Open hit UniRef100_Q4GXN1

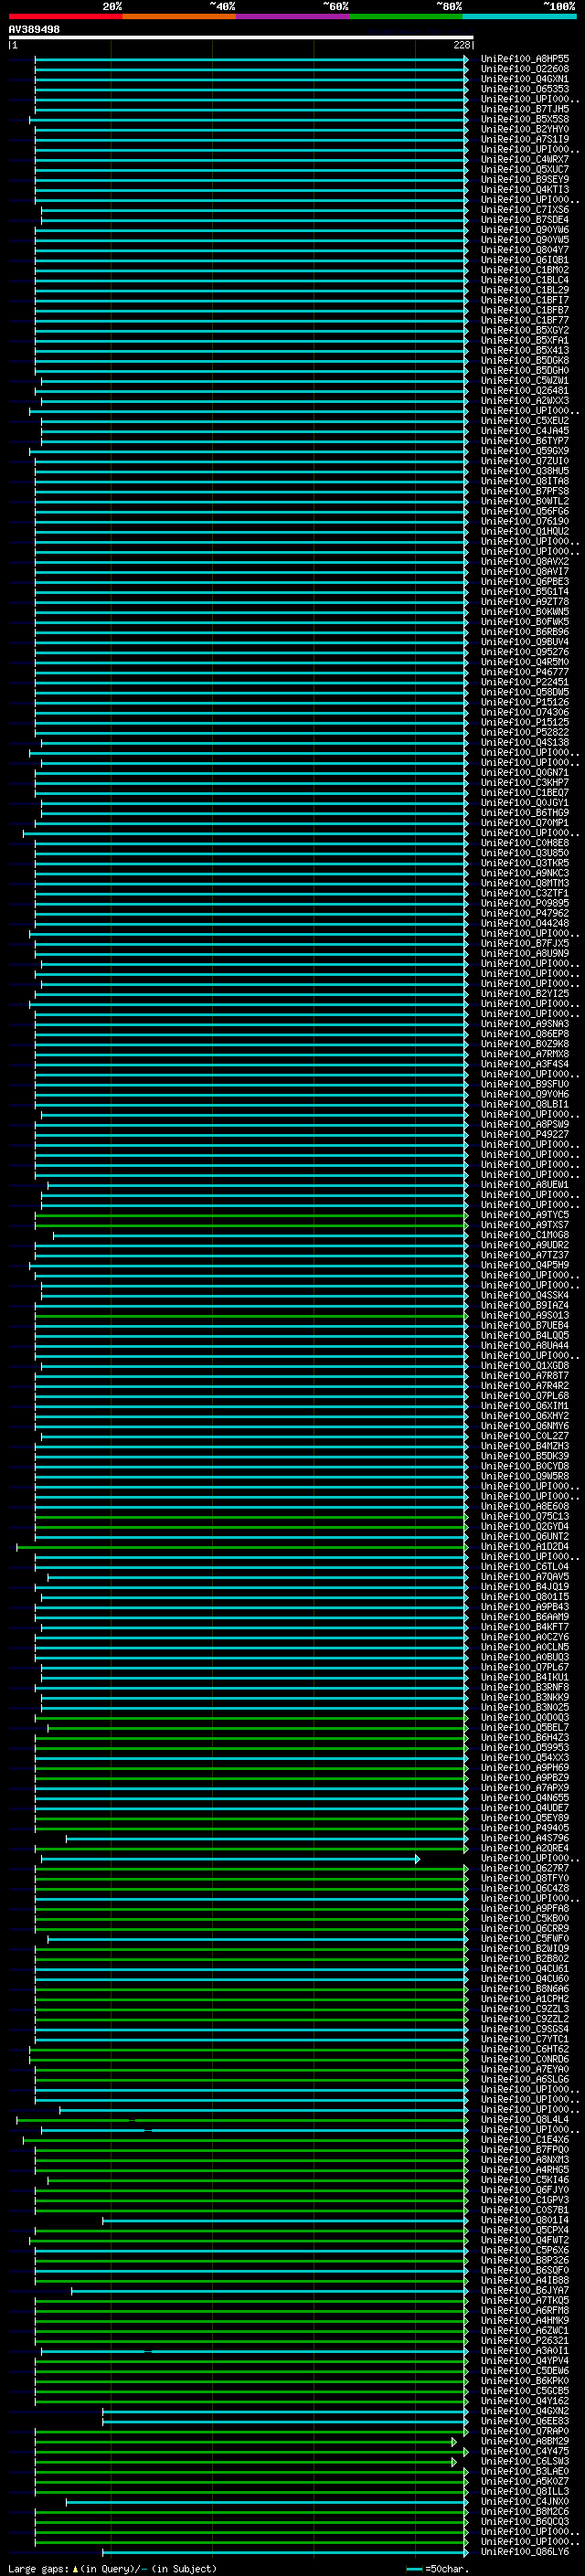(x=525, y=79)
